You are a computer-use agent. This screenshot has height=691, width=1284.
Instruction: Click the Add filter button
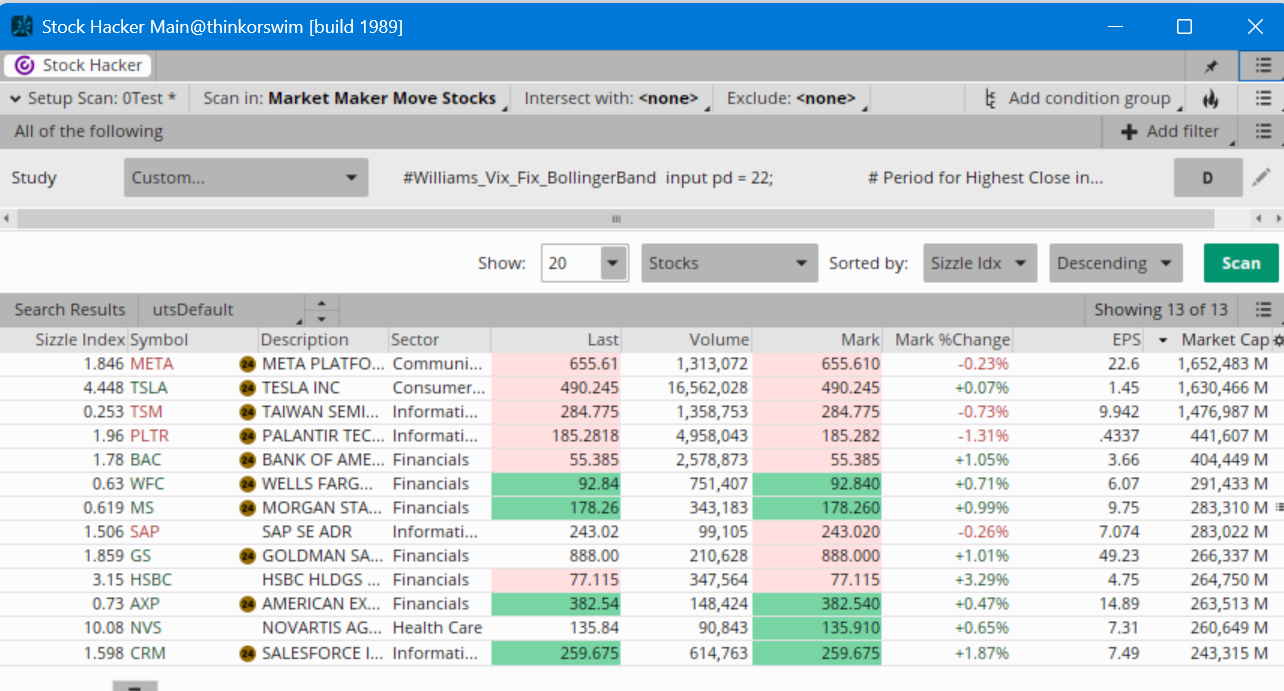(x=1170, y=132)
